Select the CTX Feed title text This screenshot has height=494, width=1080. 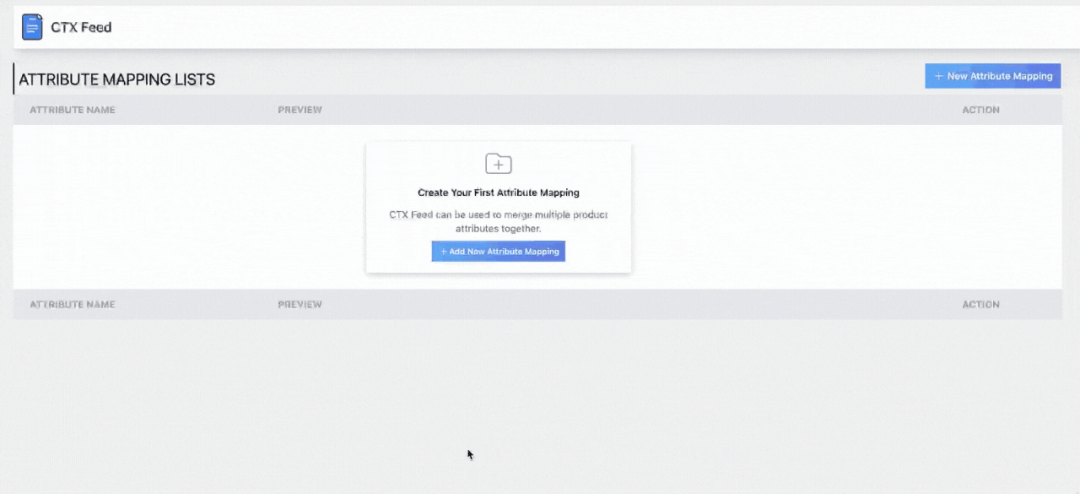(x=81, y=27)
